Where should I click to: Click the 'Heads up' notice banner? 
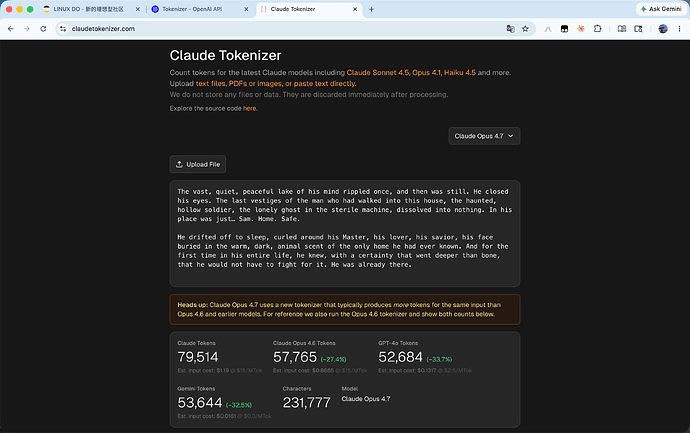point(345,309)
